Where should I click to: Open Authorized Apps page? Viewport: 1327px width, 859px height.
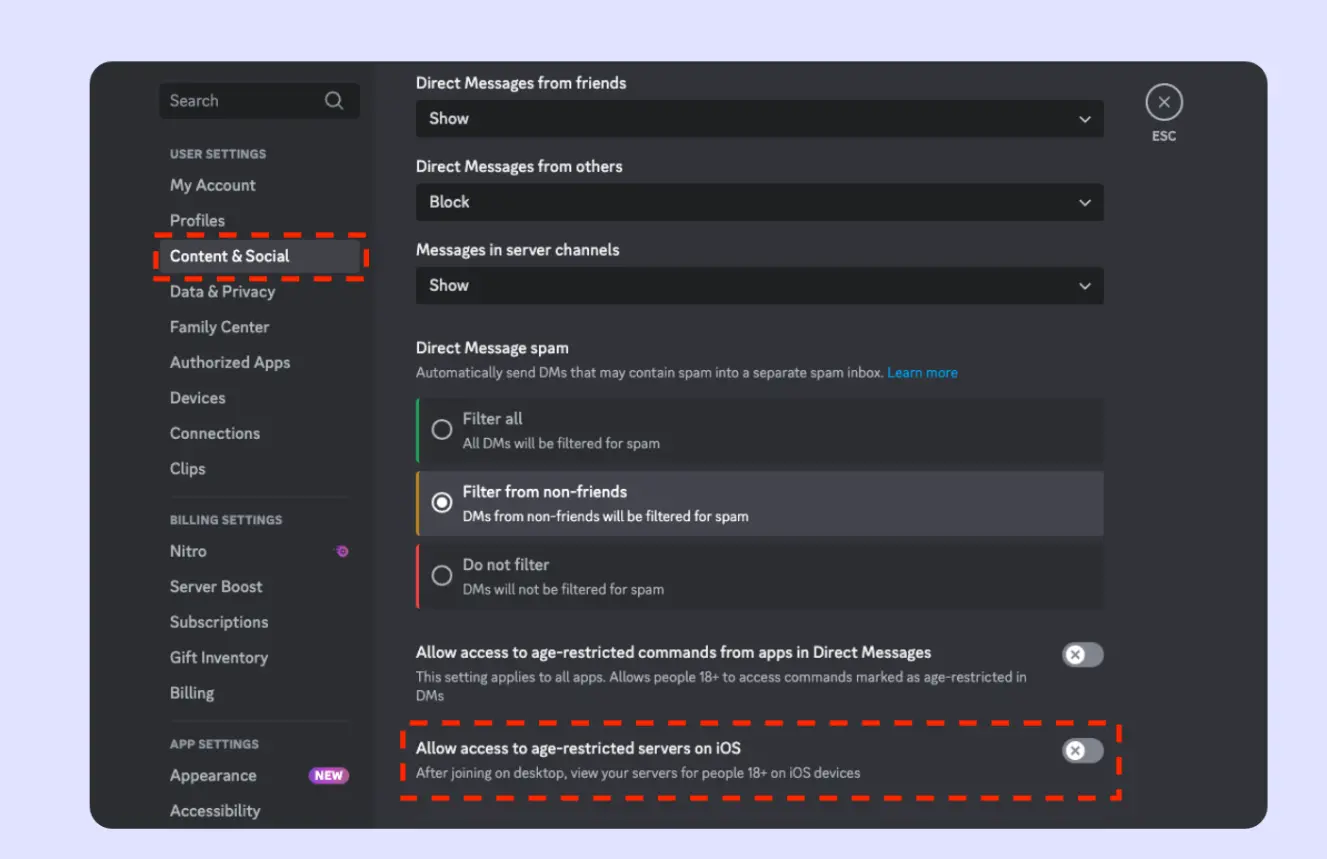(230, 362)
